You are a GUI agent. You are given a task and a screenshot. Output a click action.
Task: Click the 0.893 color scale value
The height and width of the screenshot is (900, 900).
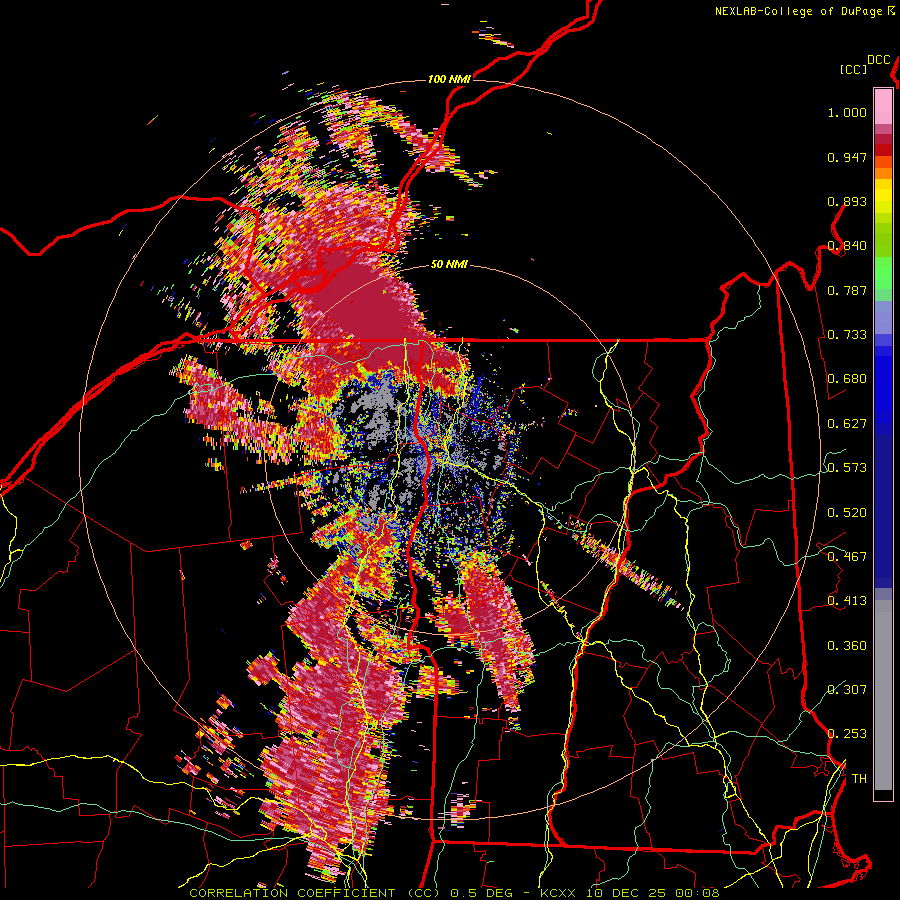pyautogui.click(x=847, y=201)
